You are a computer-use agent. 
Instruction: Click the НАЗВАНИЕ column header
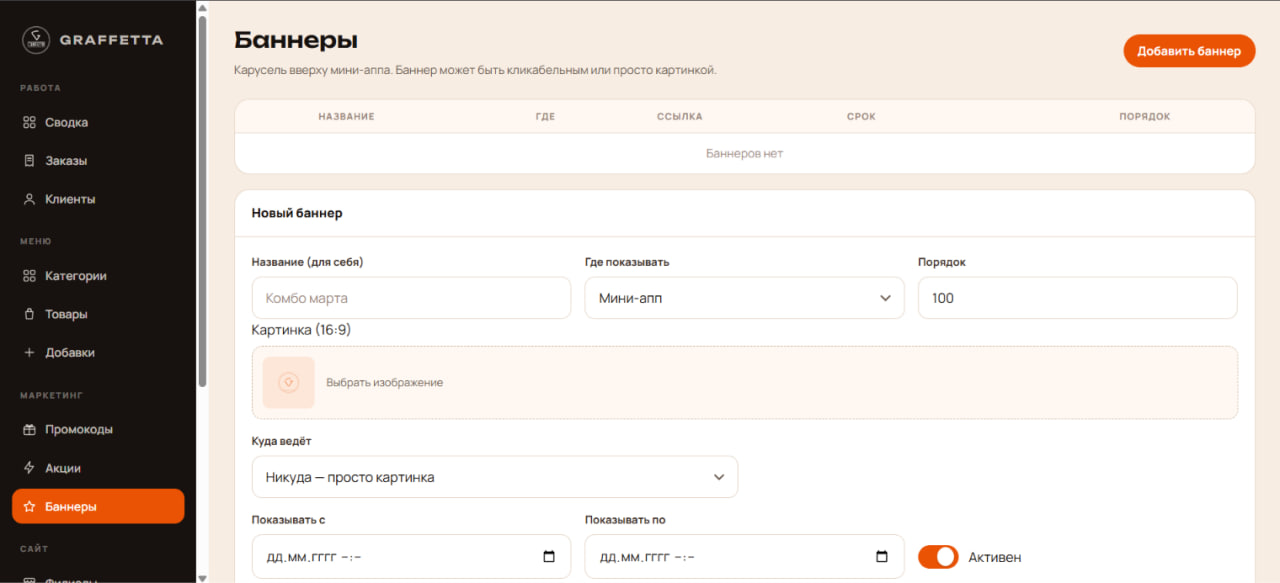(346, 117)
